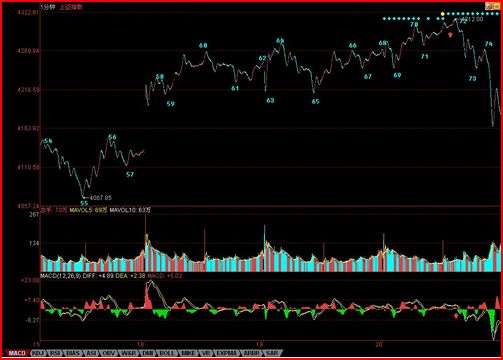The height and width of the screenshot is (360, 503).
Task: Click the MAVOL5 volume average label
Action: [x=88, y=210]
